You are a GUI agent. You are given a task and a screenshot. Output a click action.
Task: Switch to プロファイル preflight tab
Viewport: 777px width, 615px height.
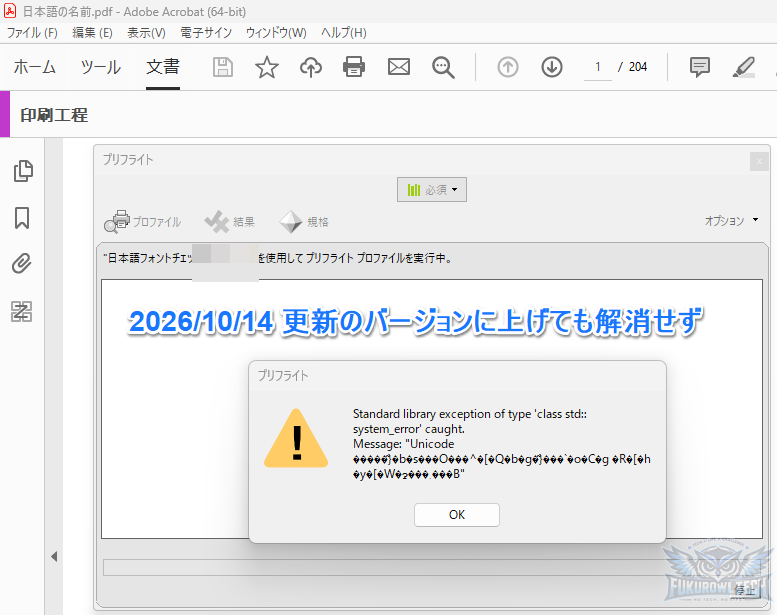(x=143, y=222)
